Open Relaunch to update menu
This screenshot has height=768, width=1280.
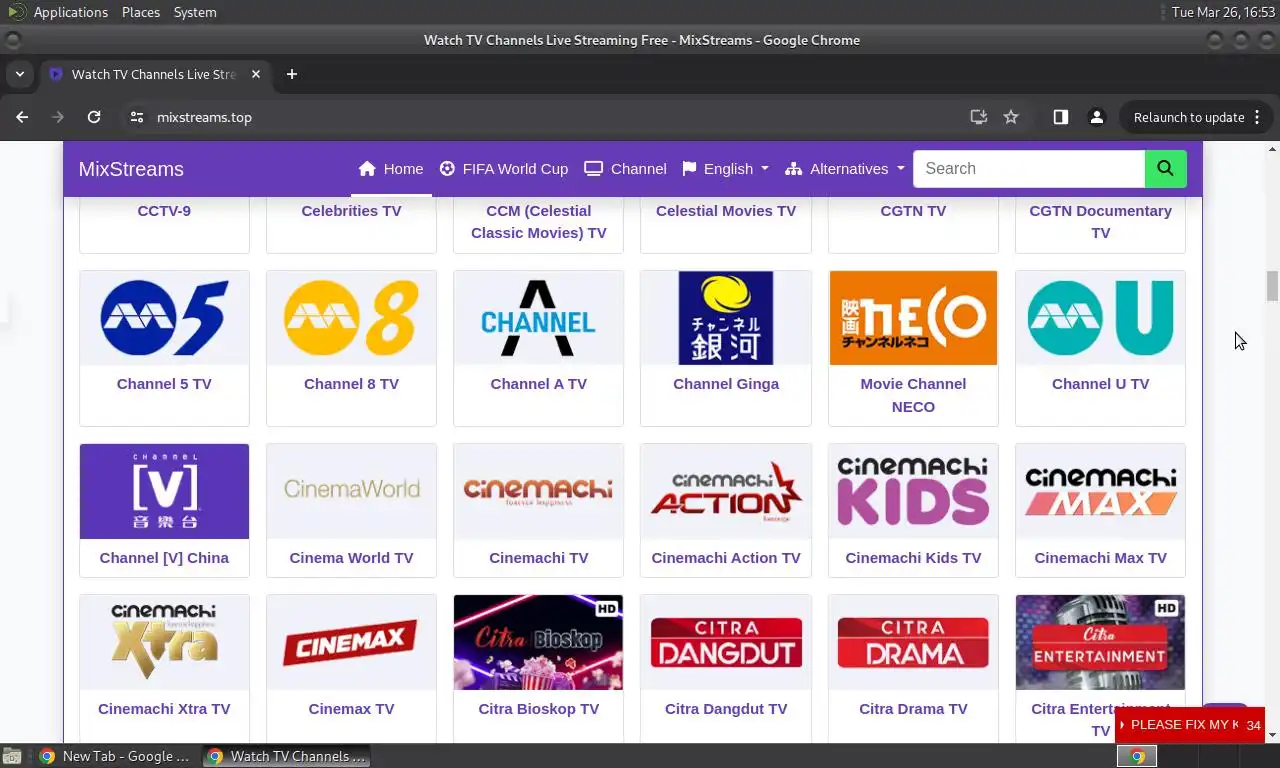[1197, 117]
